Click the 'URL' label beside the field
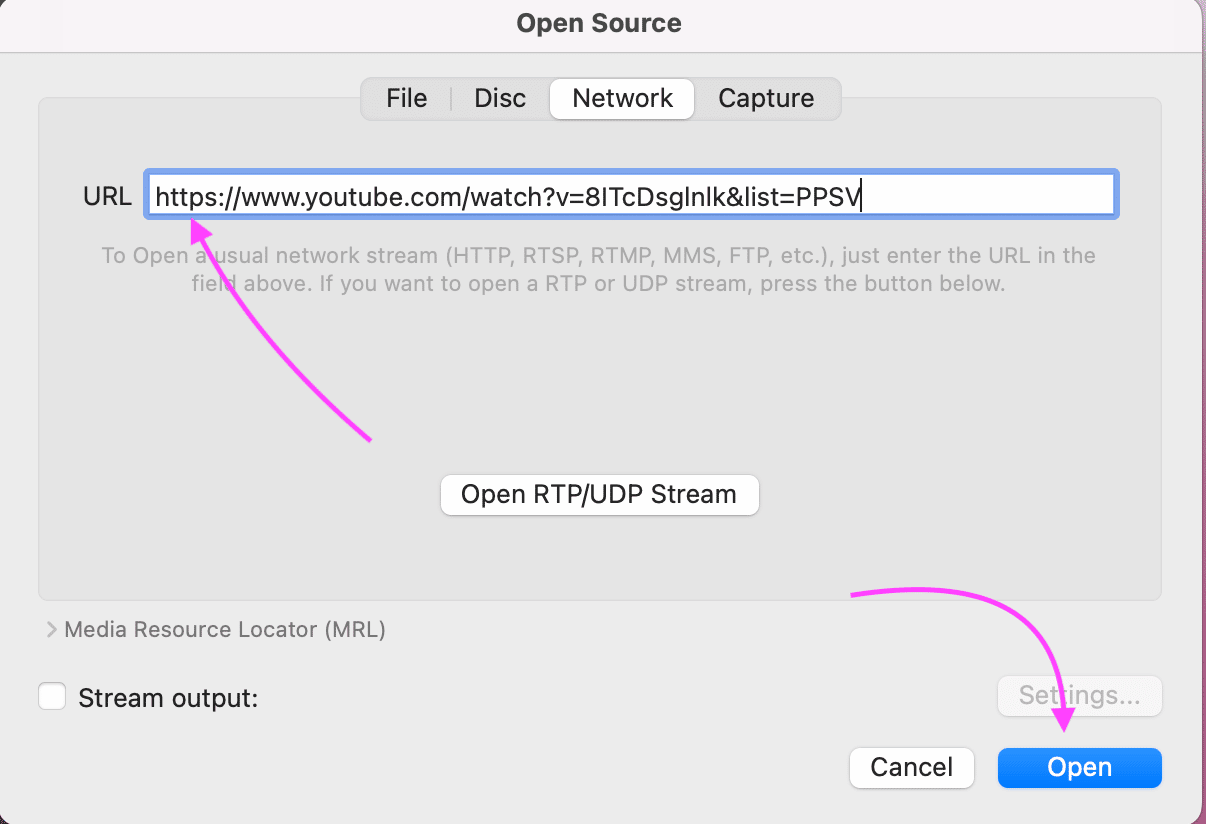 (x=107, y=197)
